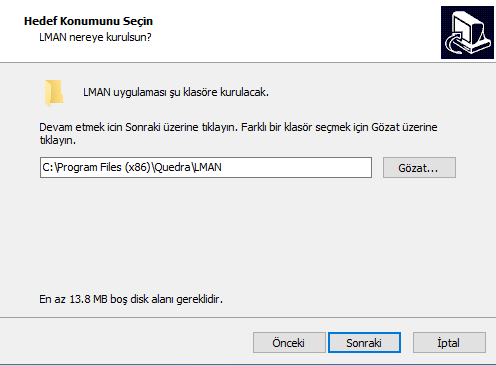Click the word Gözat in instruction text
This screenshot has width=496, height=365.
coord(385,127)
